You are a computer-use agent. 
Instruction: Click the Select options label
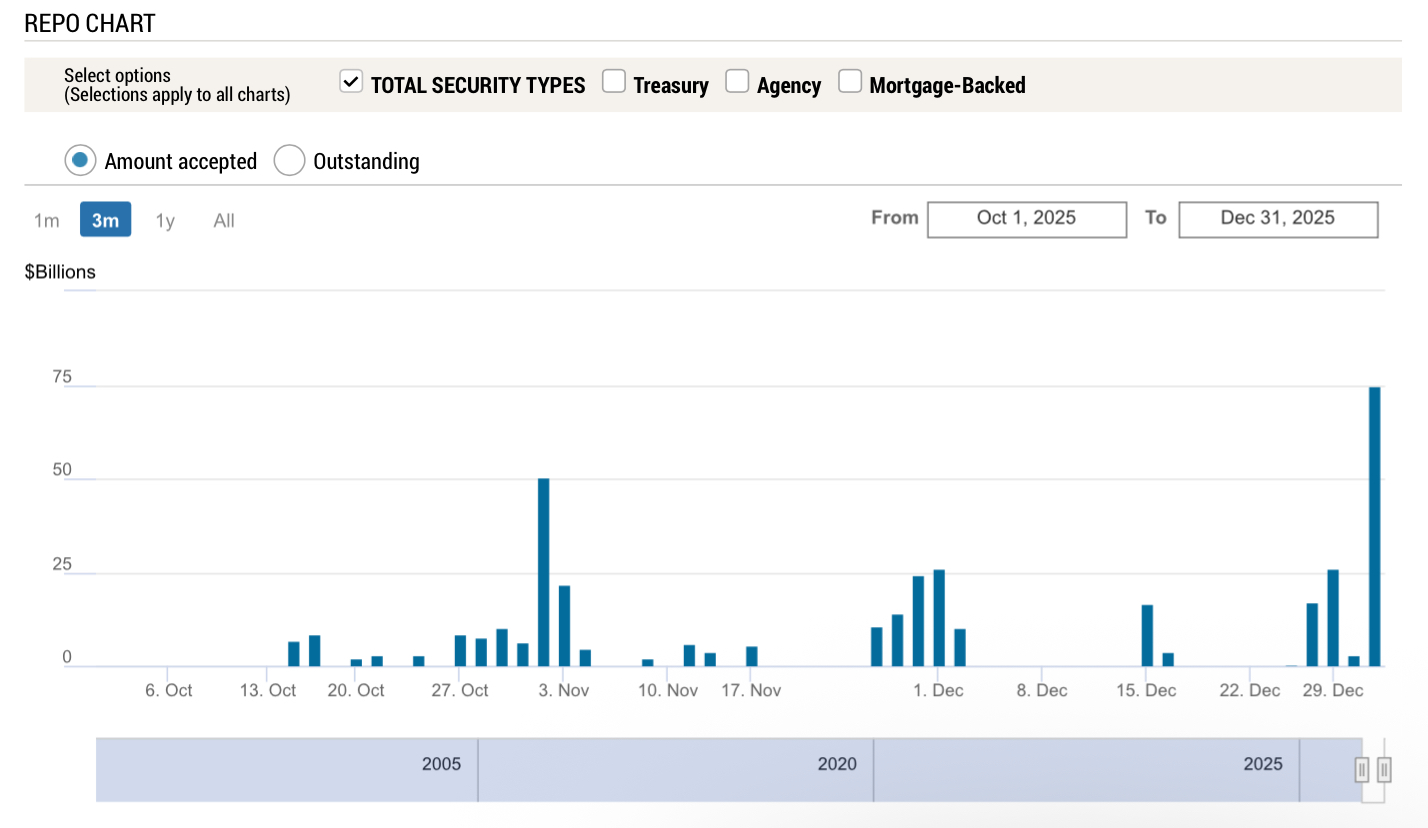pos(117,75)
